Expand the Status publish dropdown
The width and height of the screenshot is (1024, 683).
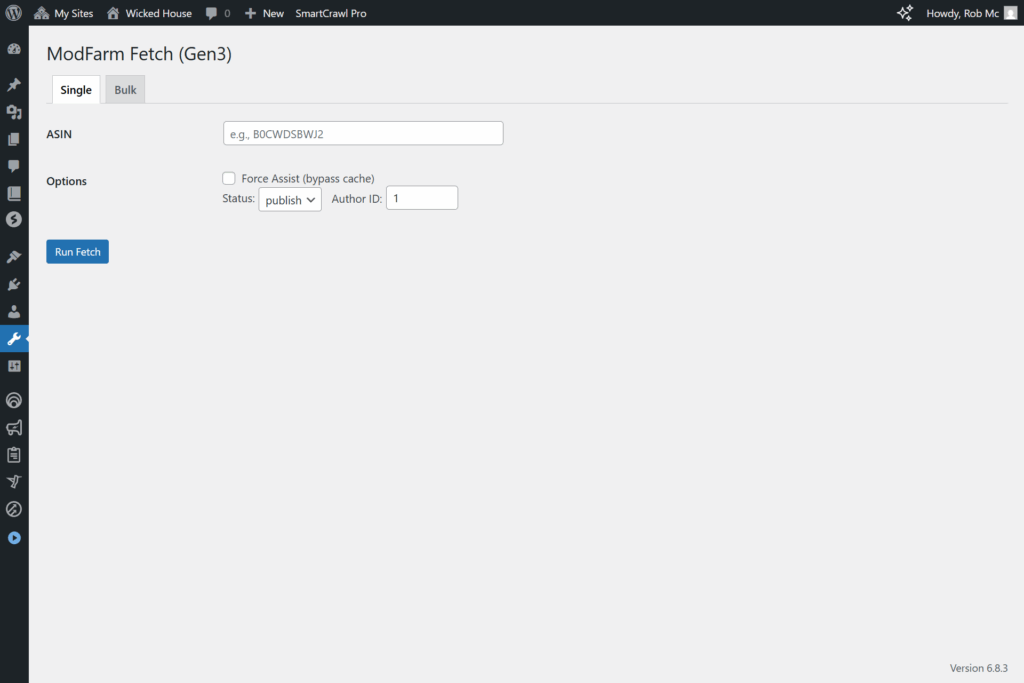click(290, 200)
